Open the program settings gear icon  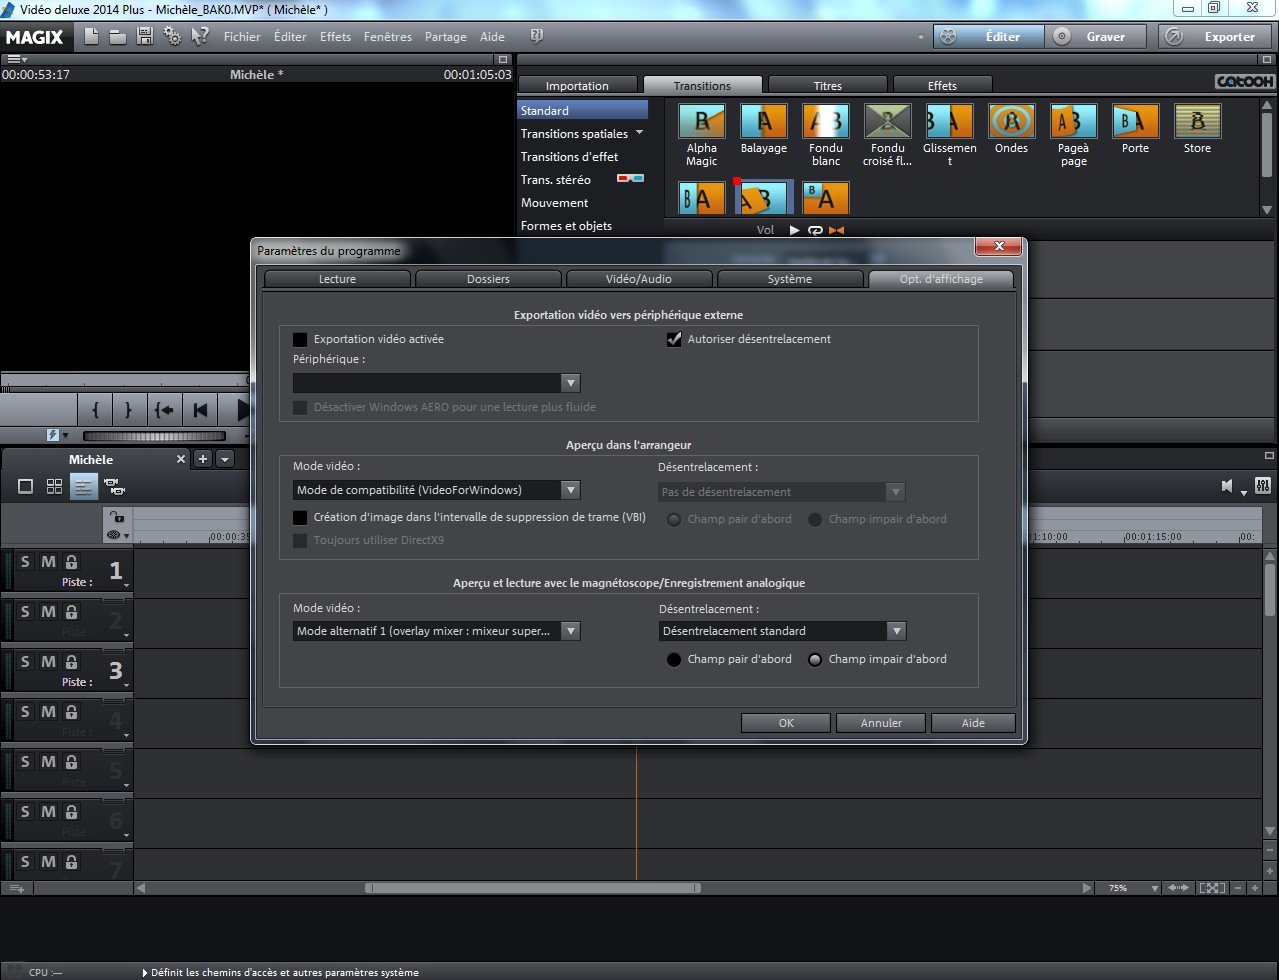coord(172,36)
